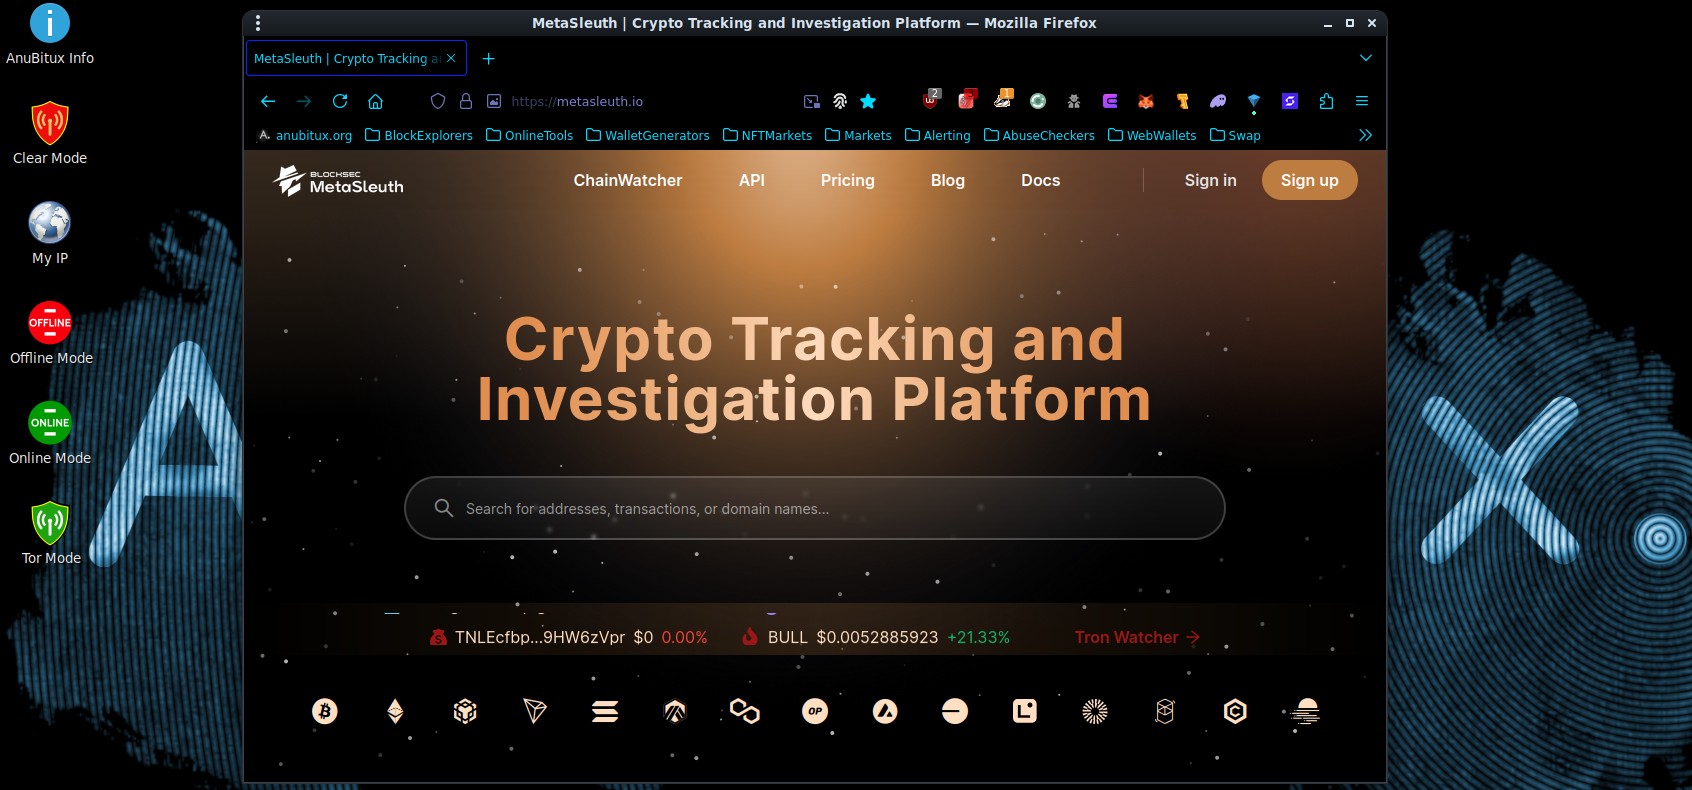The image size is (1692, 790).
Task: Click the MetaSleuth logo
Action: pos(339,181)
